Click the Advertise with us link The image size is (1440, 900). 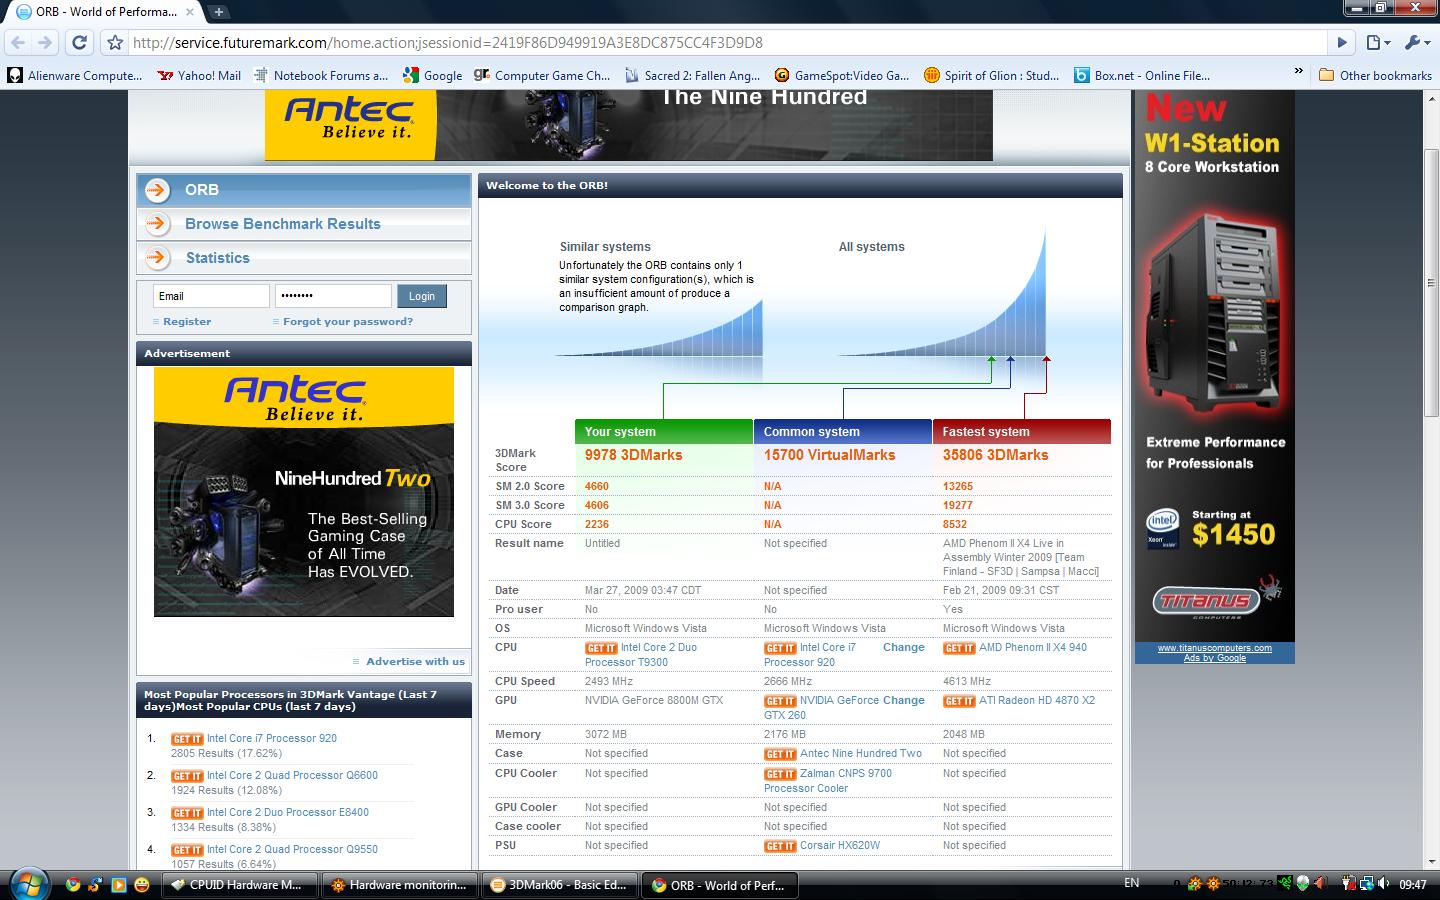point(415,661)
